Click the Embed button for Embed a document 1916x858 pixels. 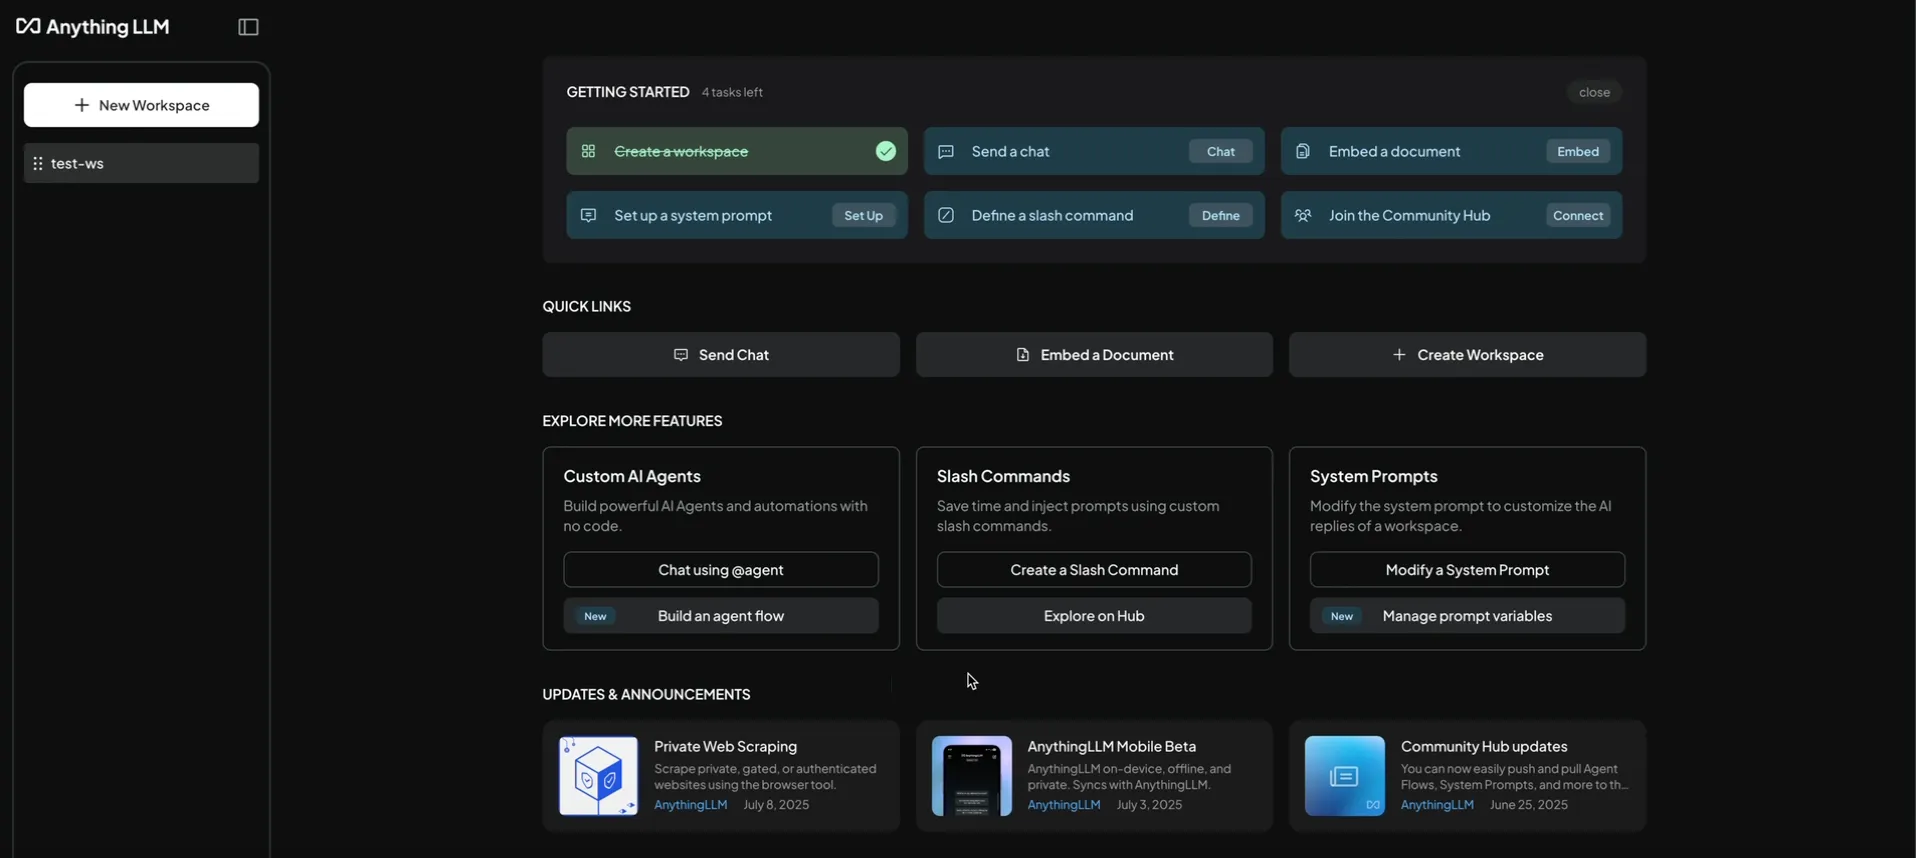pos(1578,151)
